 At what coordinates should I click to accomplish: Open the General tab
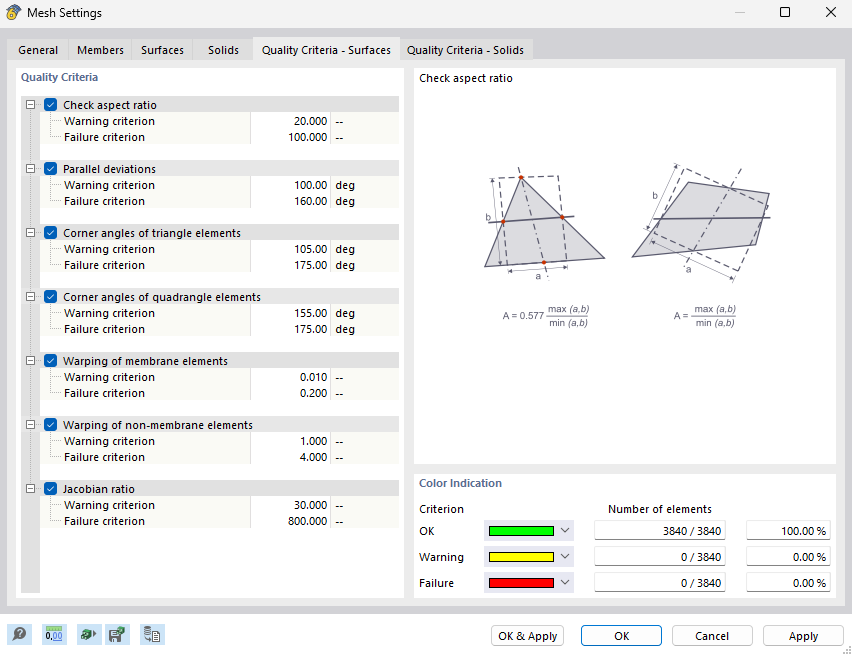pos(37,49)
